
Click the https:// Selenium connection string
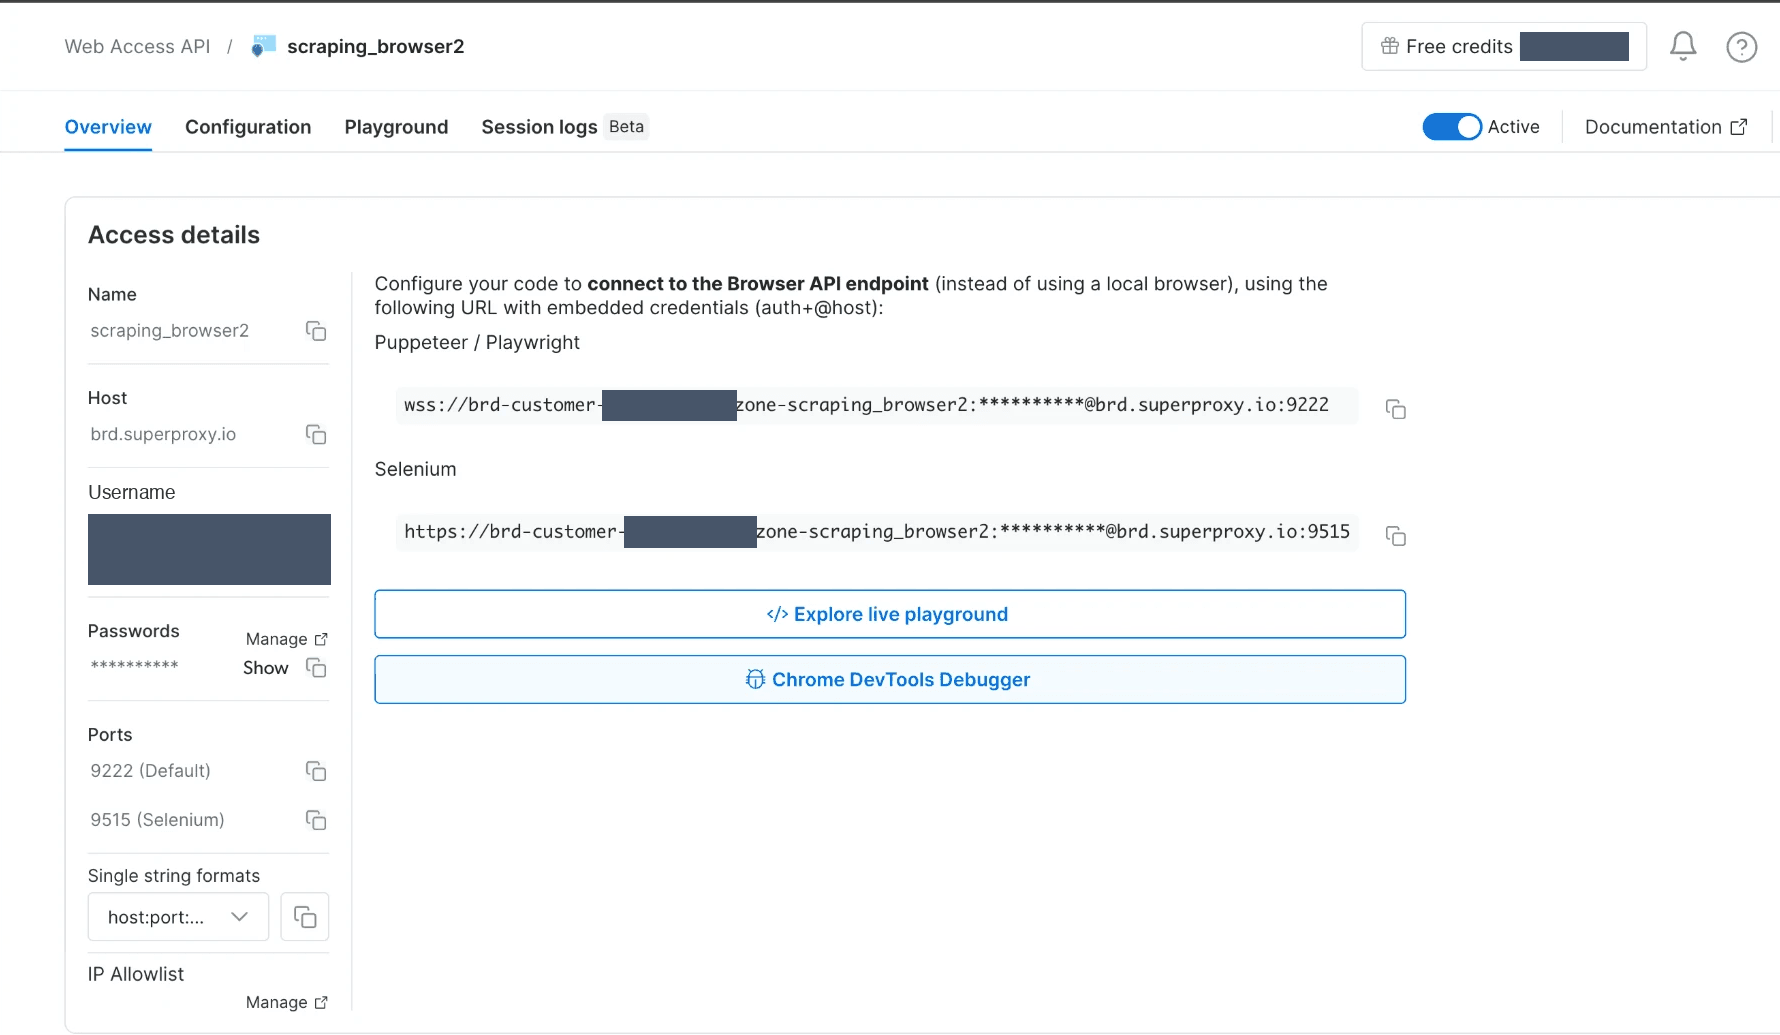click(x=877, y=532)
